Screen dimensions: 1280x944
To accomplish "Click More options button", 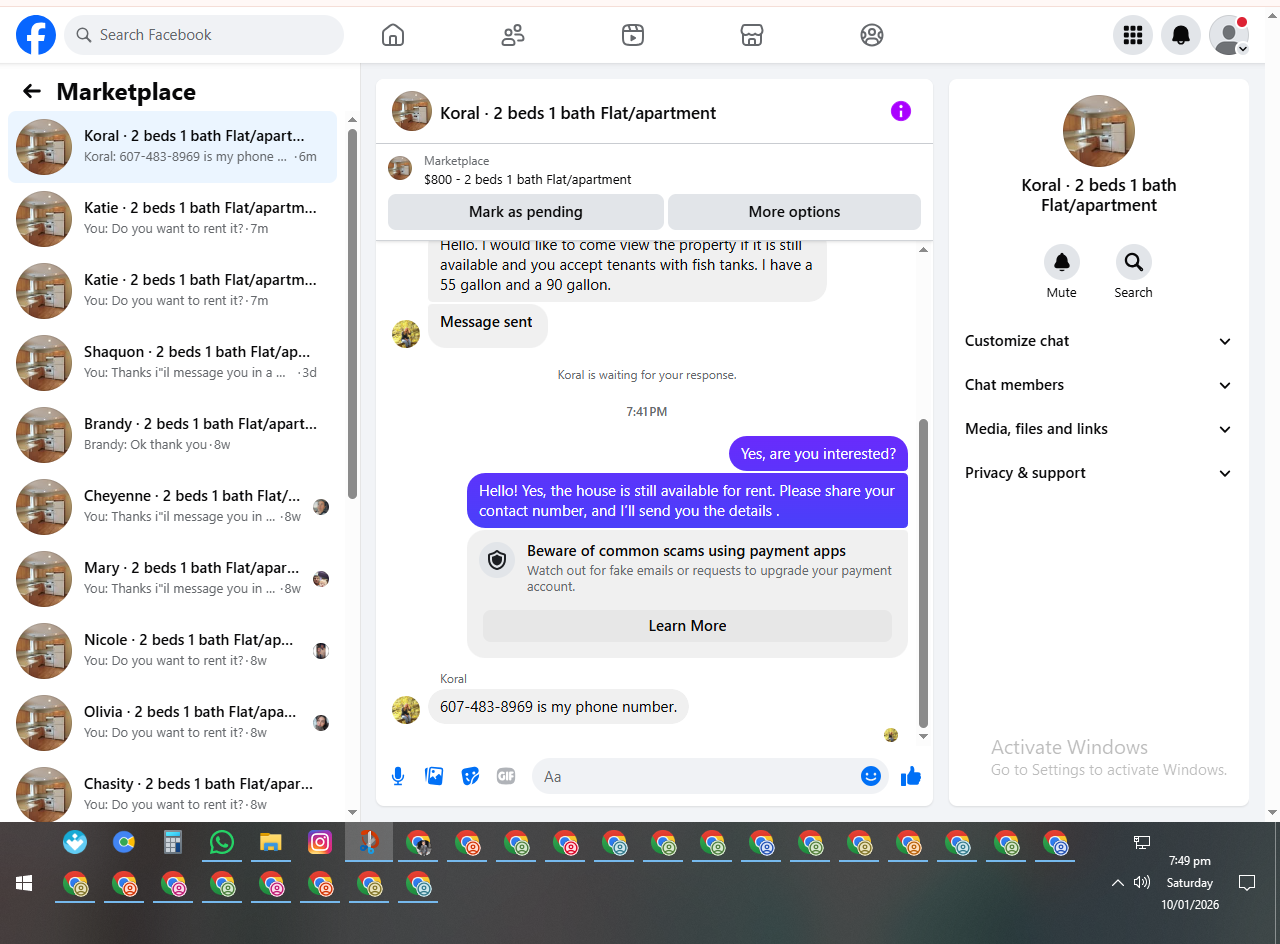I will tap(794, 212).
